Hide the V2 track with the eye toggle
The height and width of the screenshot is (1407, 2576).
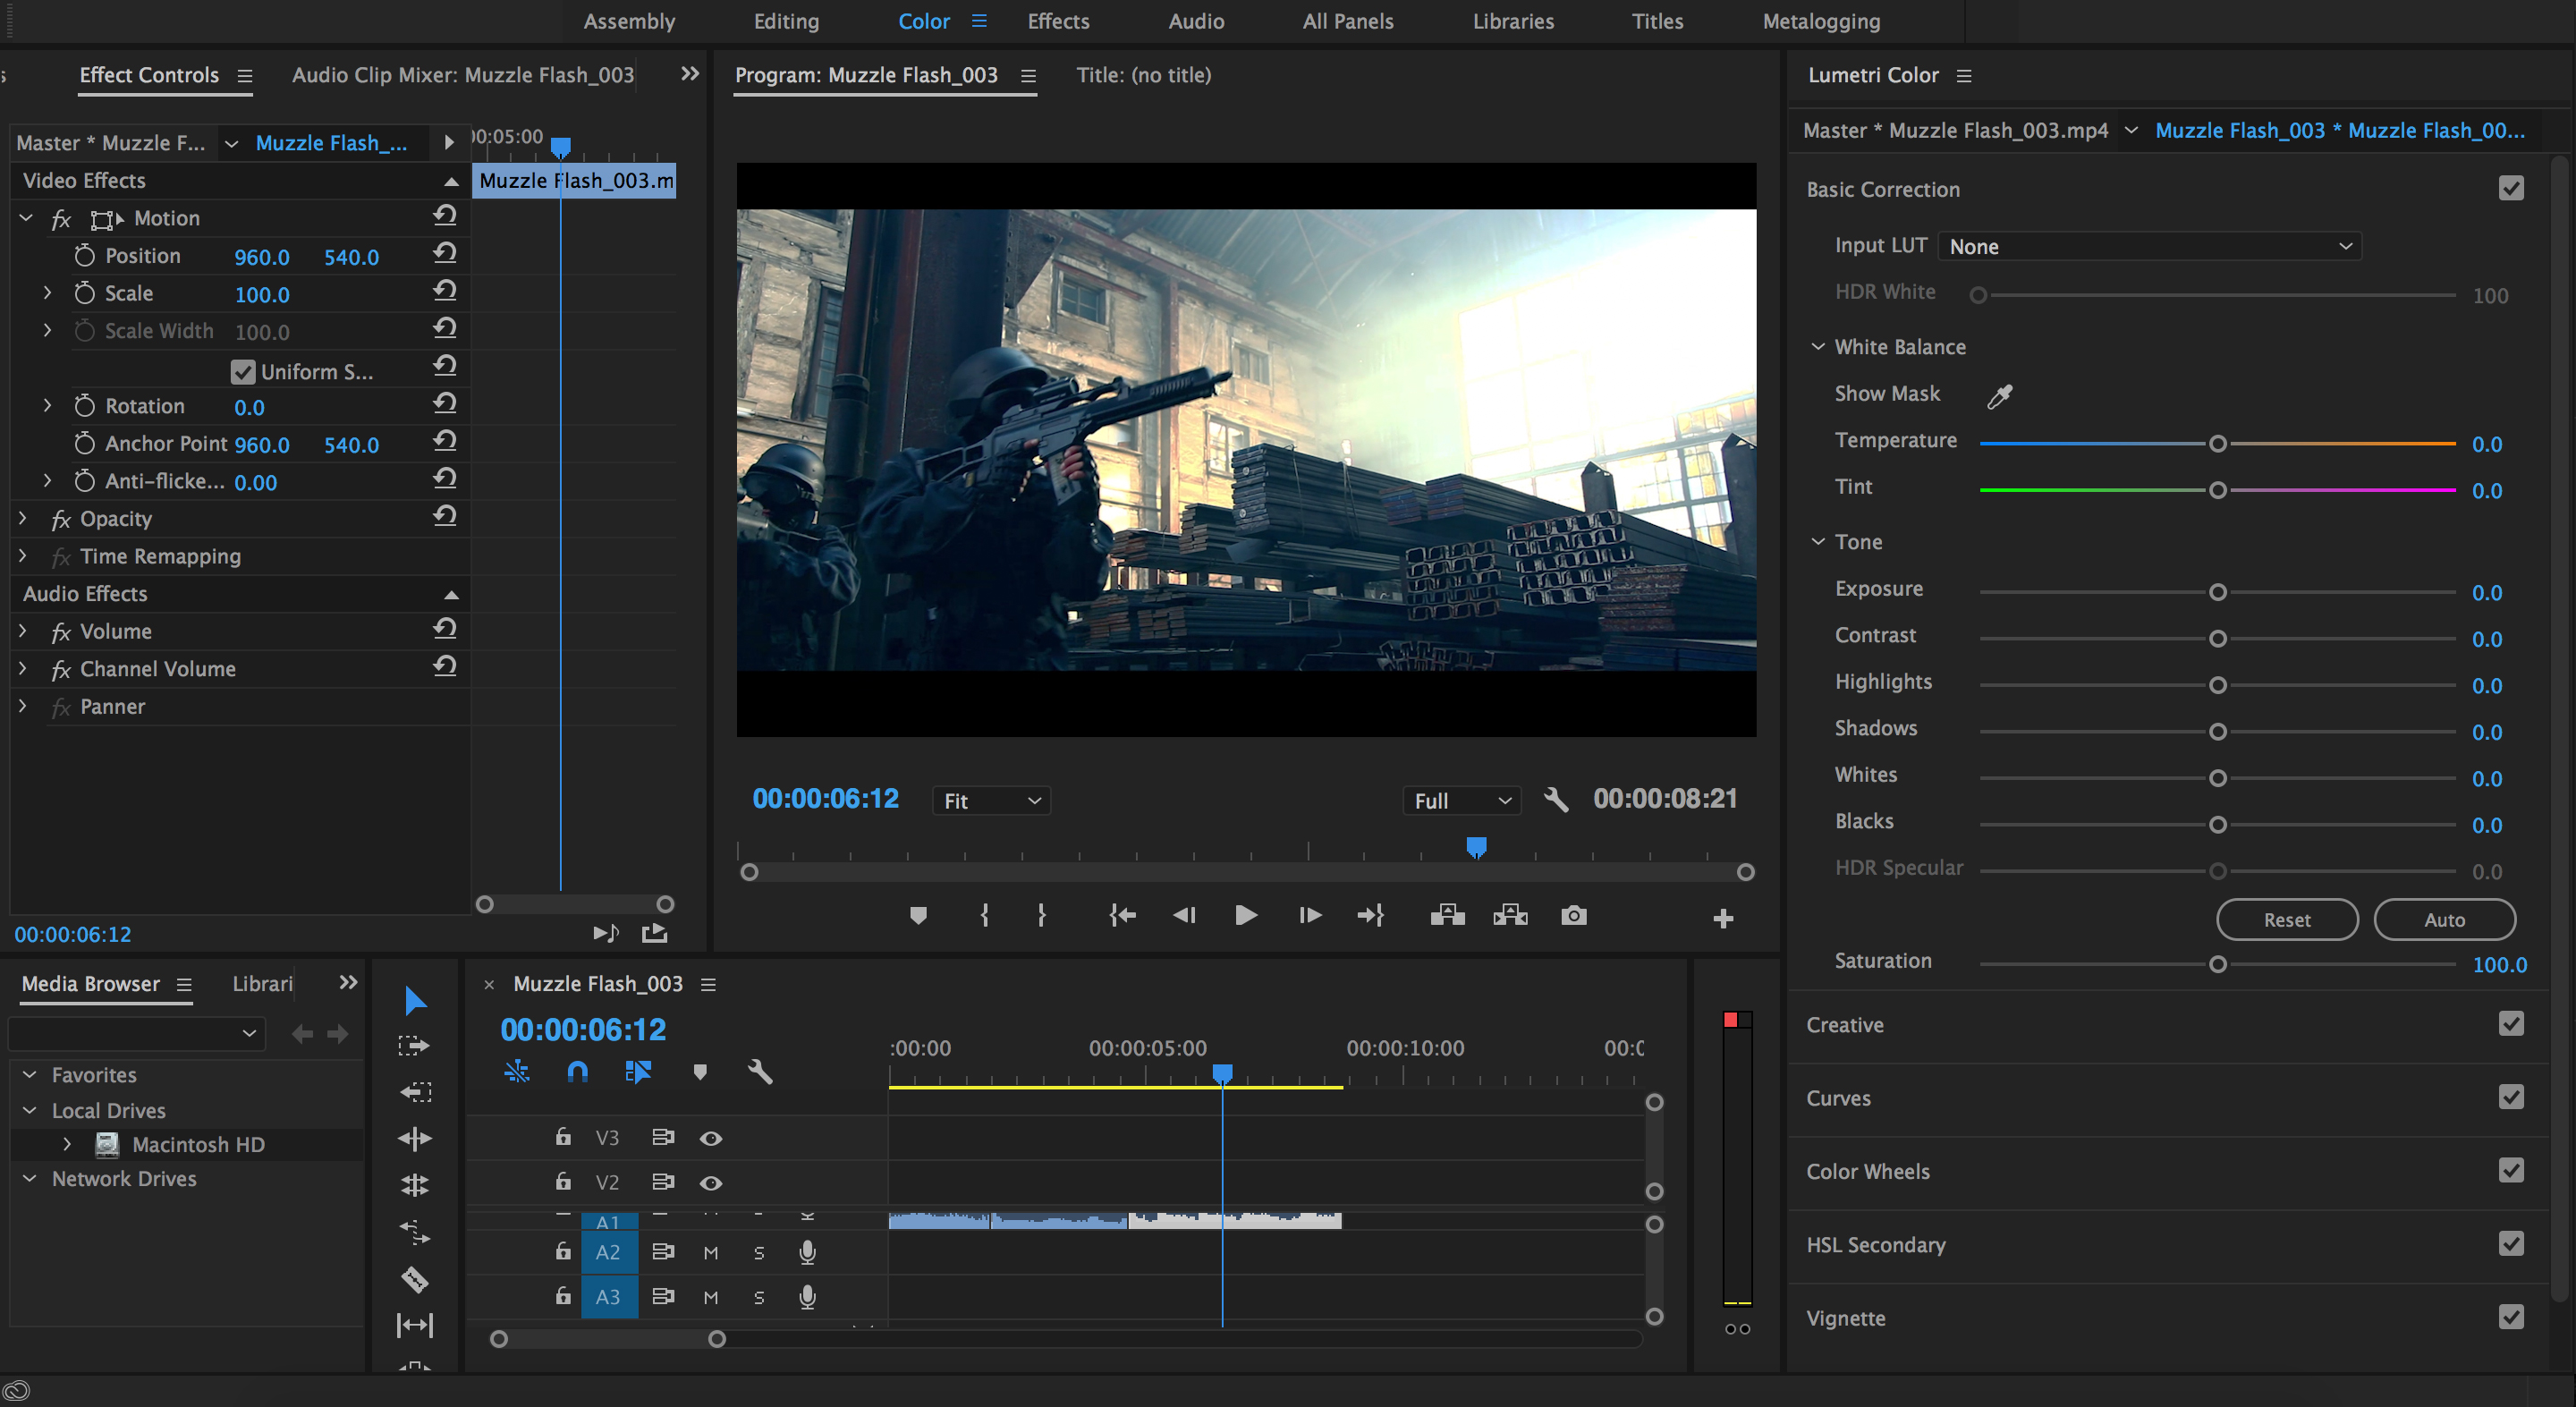[711, 1182]
